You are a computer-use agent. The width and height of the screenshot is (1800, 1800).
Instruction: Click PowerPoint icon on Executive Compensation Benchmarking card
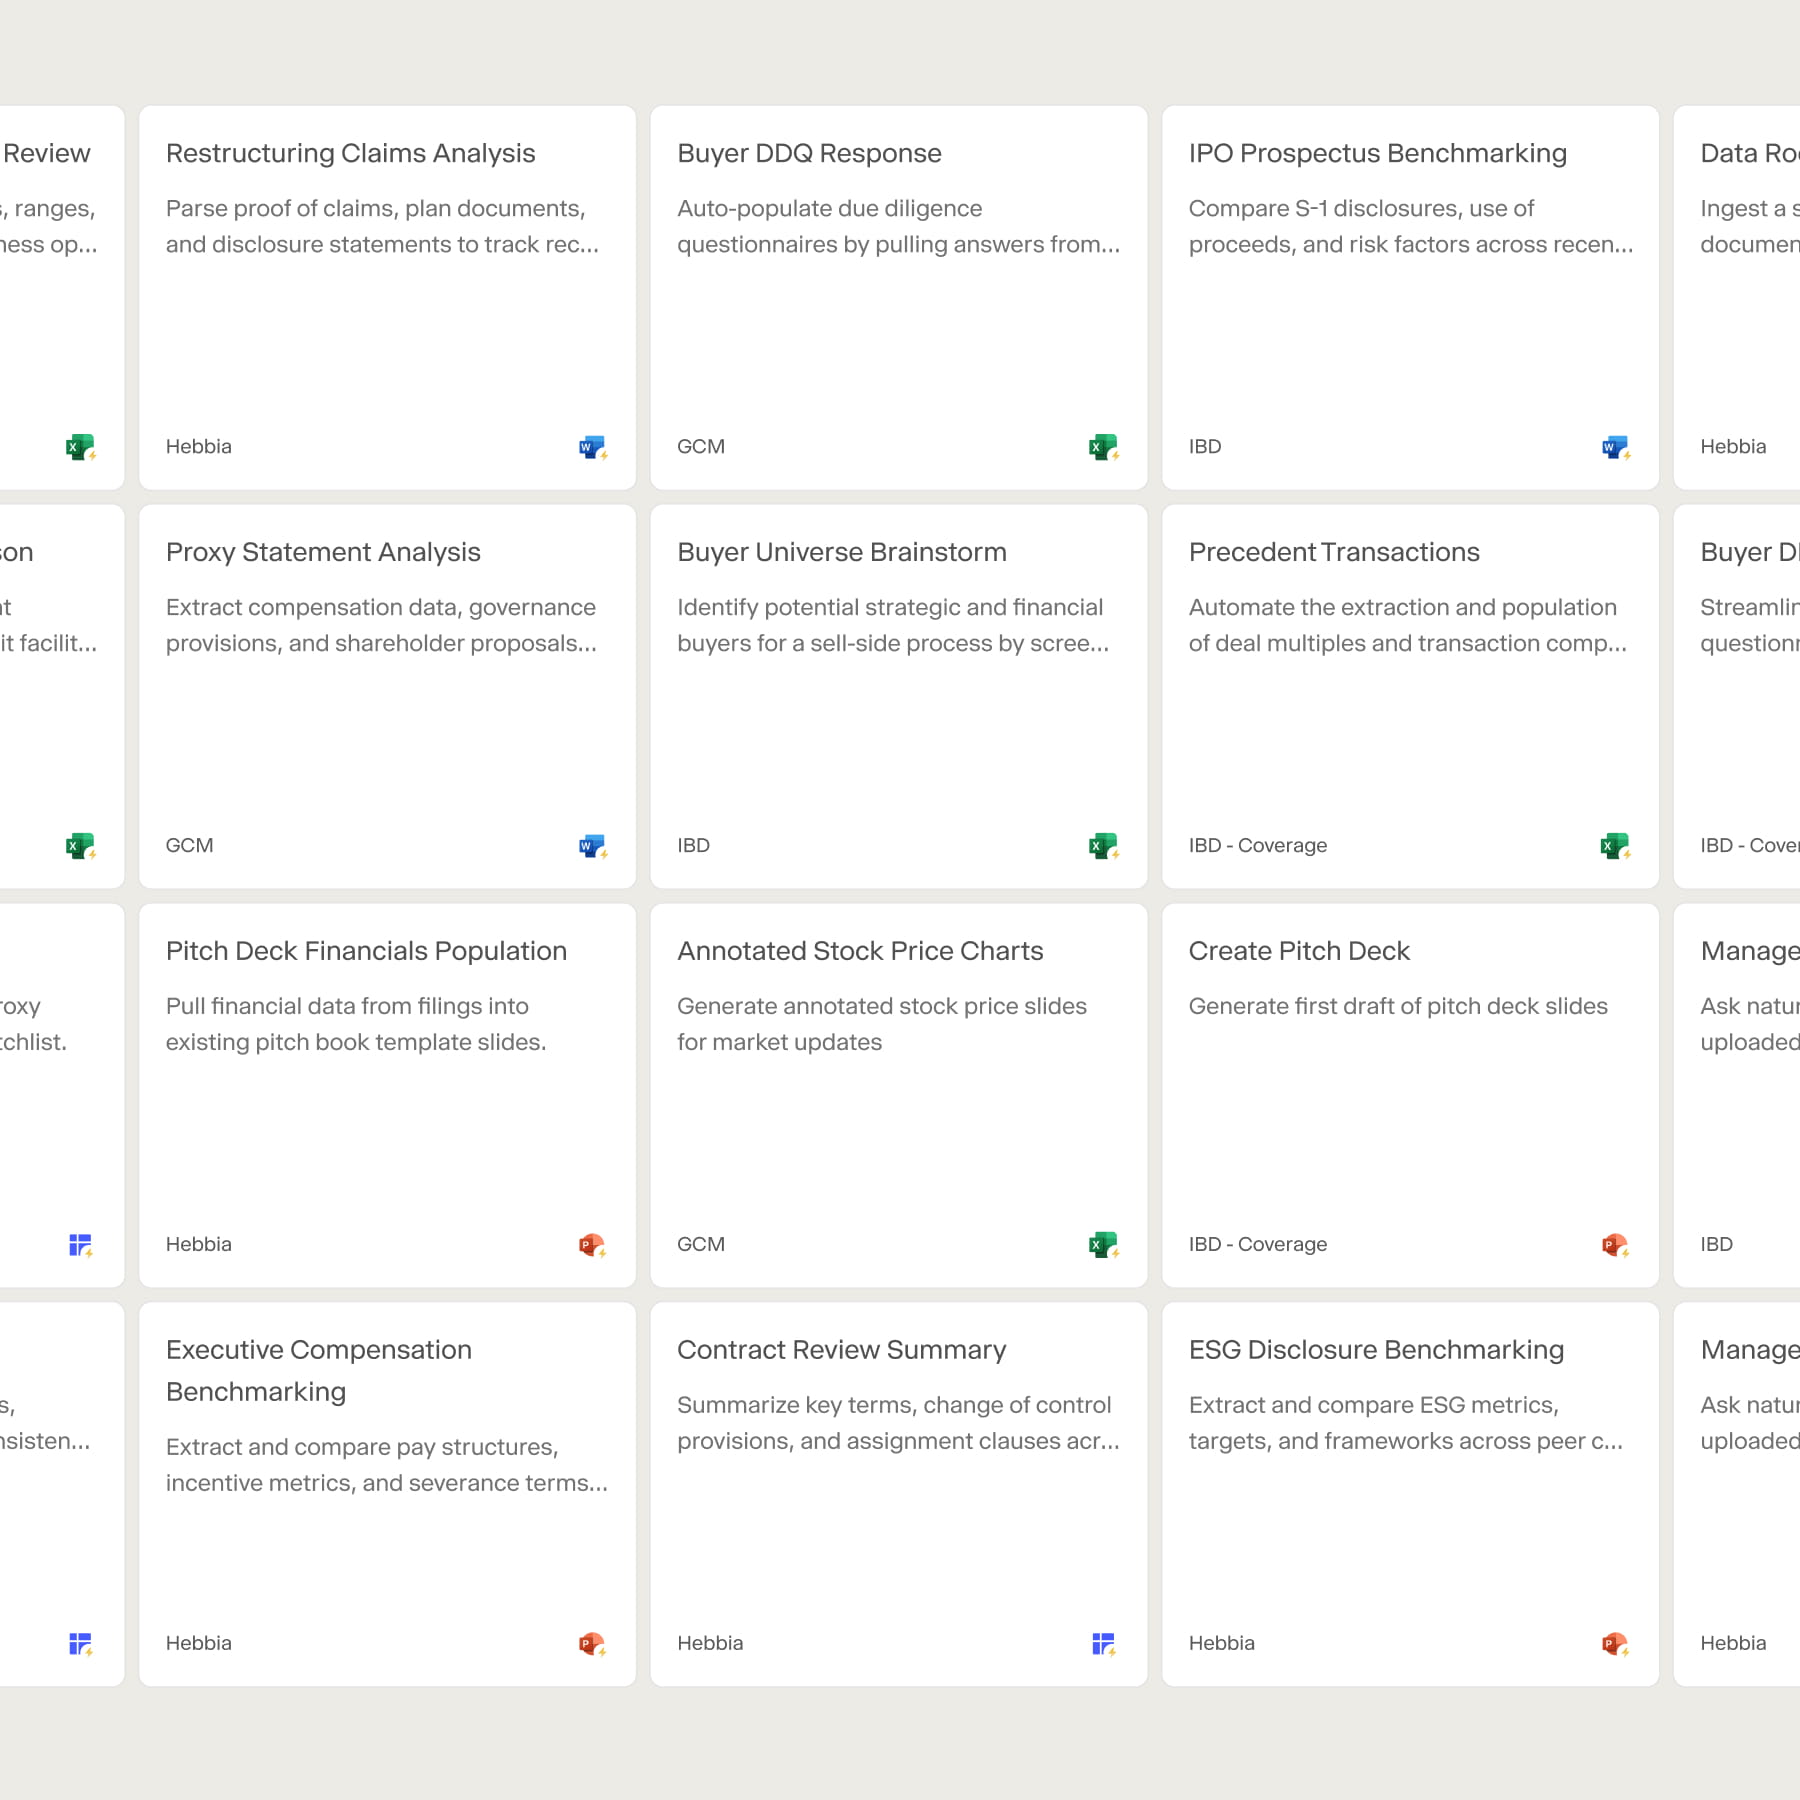593,1644
